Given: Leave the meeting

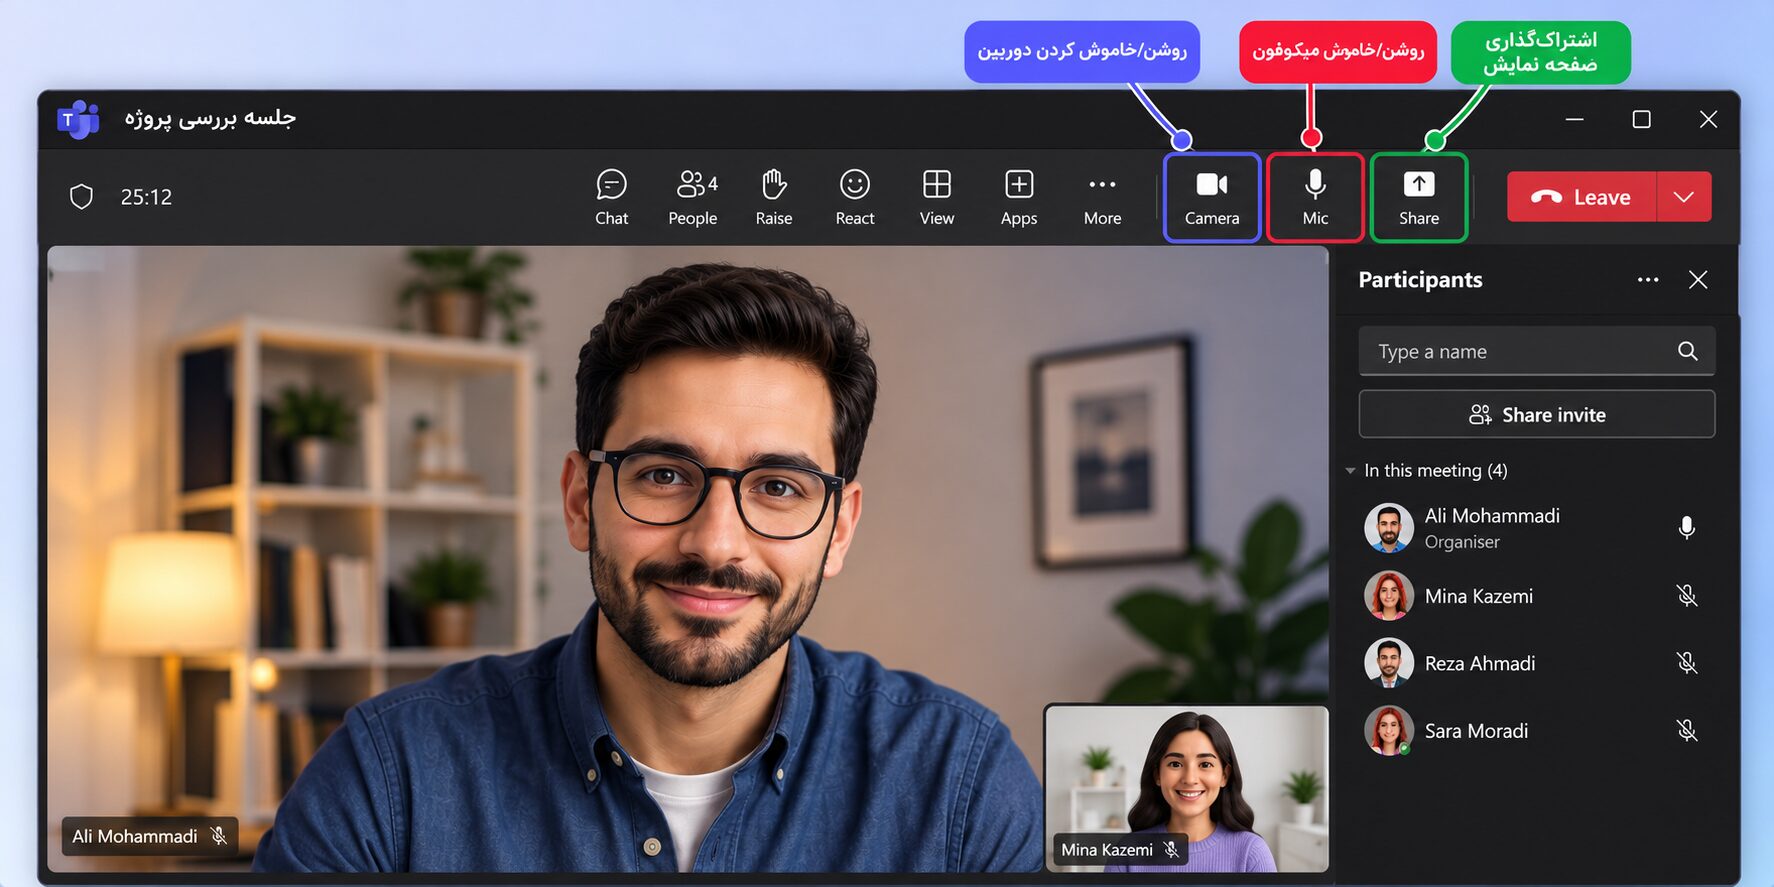Looking at the screenshot, I should (1582, 197).
